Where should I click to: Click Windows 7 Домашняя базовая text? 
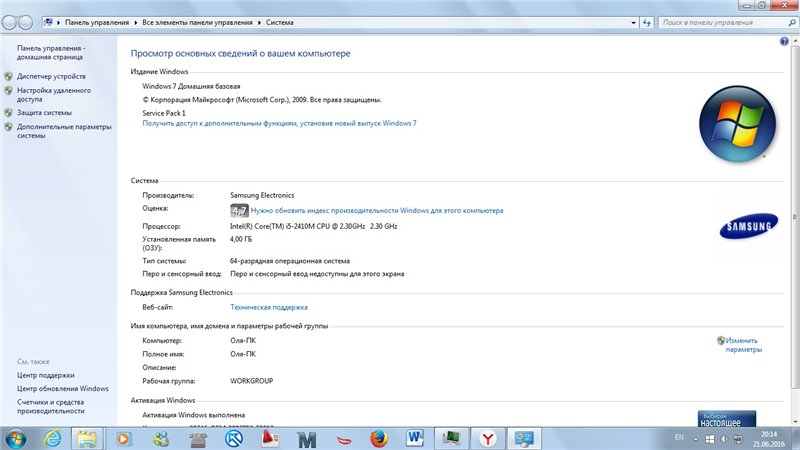191,86
